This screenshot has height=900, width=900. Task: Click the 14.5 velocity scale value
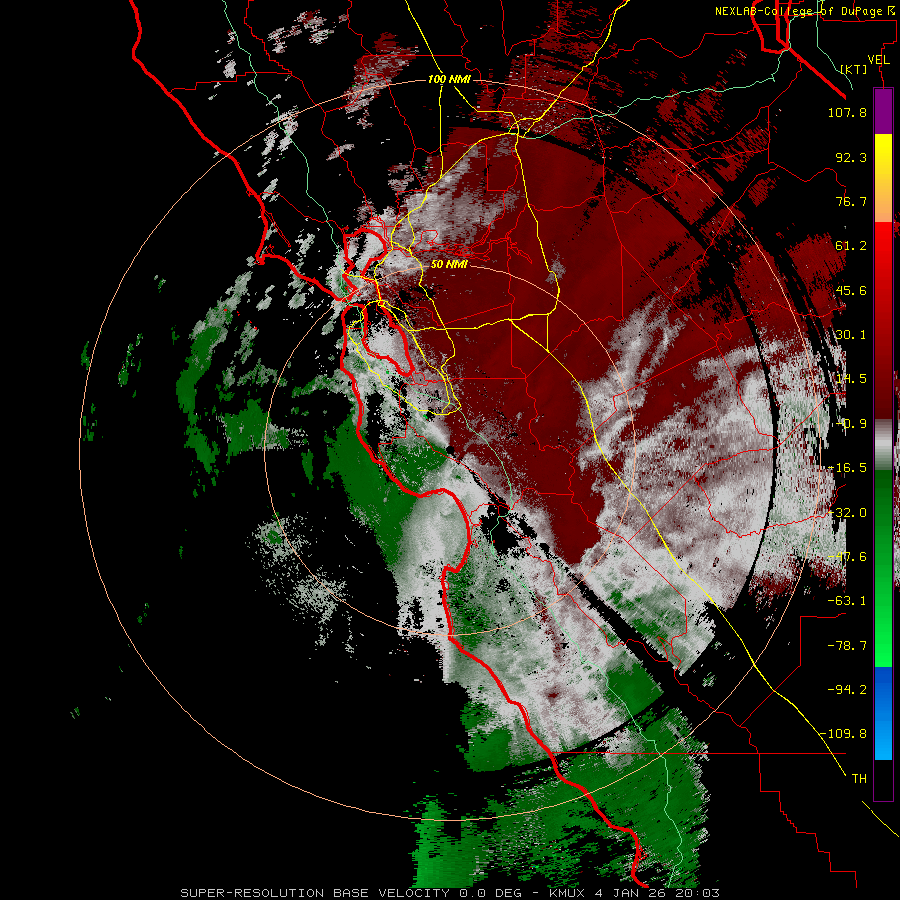pyautogui.click(x=851, y=379)
